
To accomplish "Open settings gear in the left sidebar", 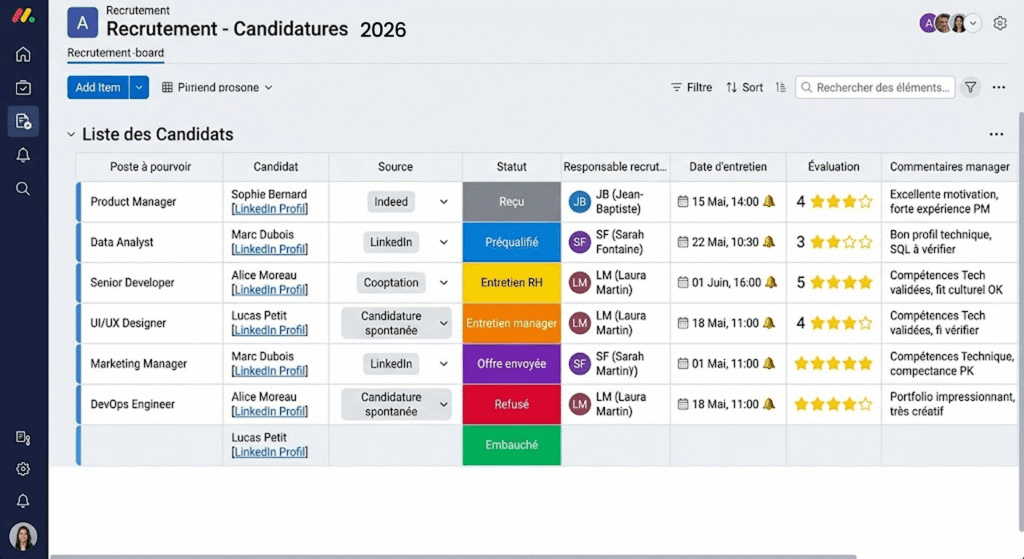I will point(23,469).
